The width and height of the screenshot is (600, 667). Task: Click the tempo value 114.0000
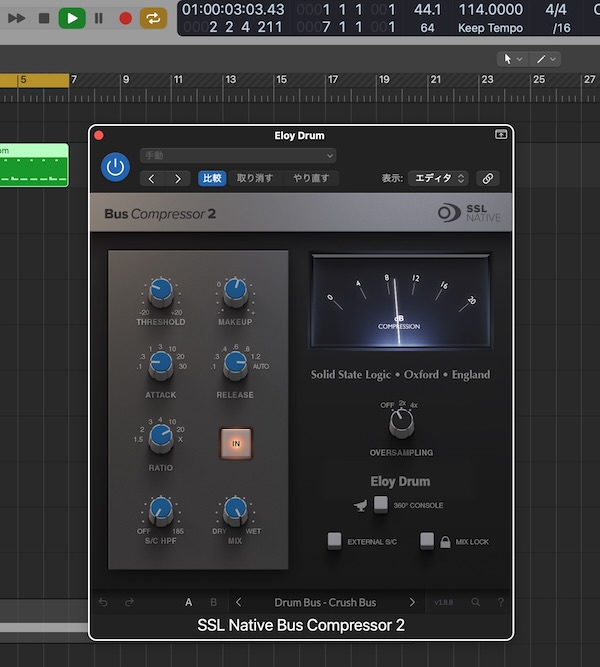tap(491, 9)
